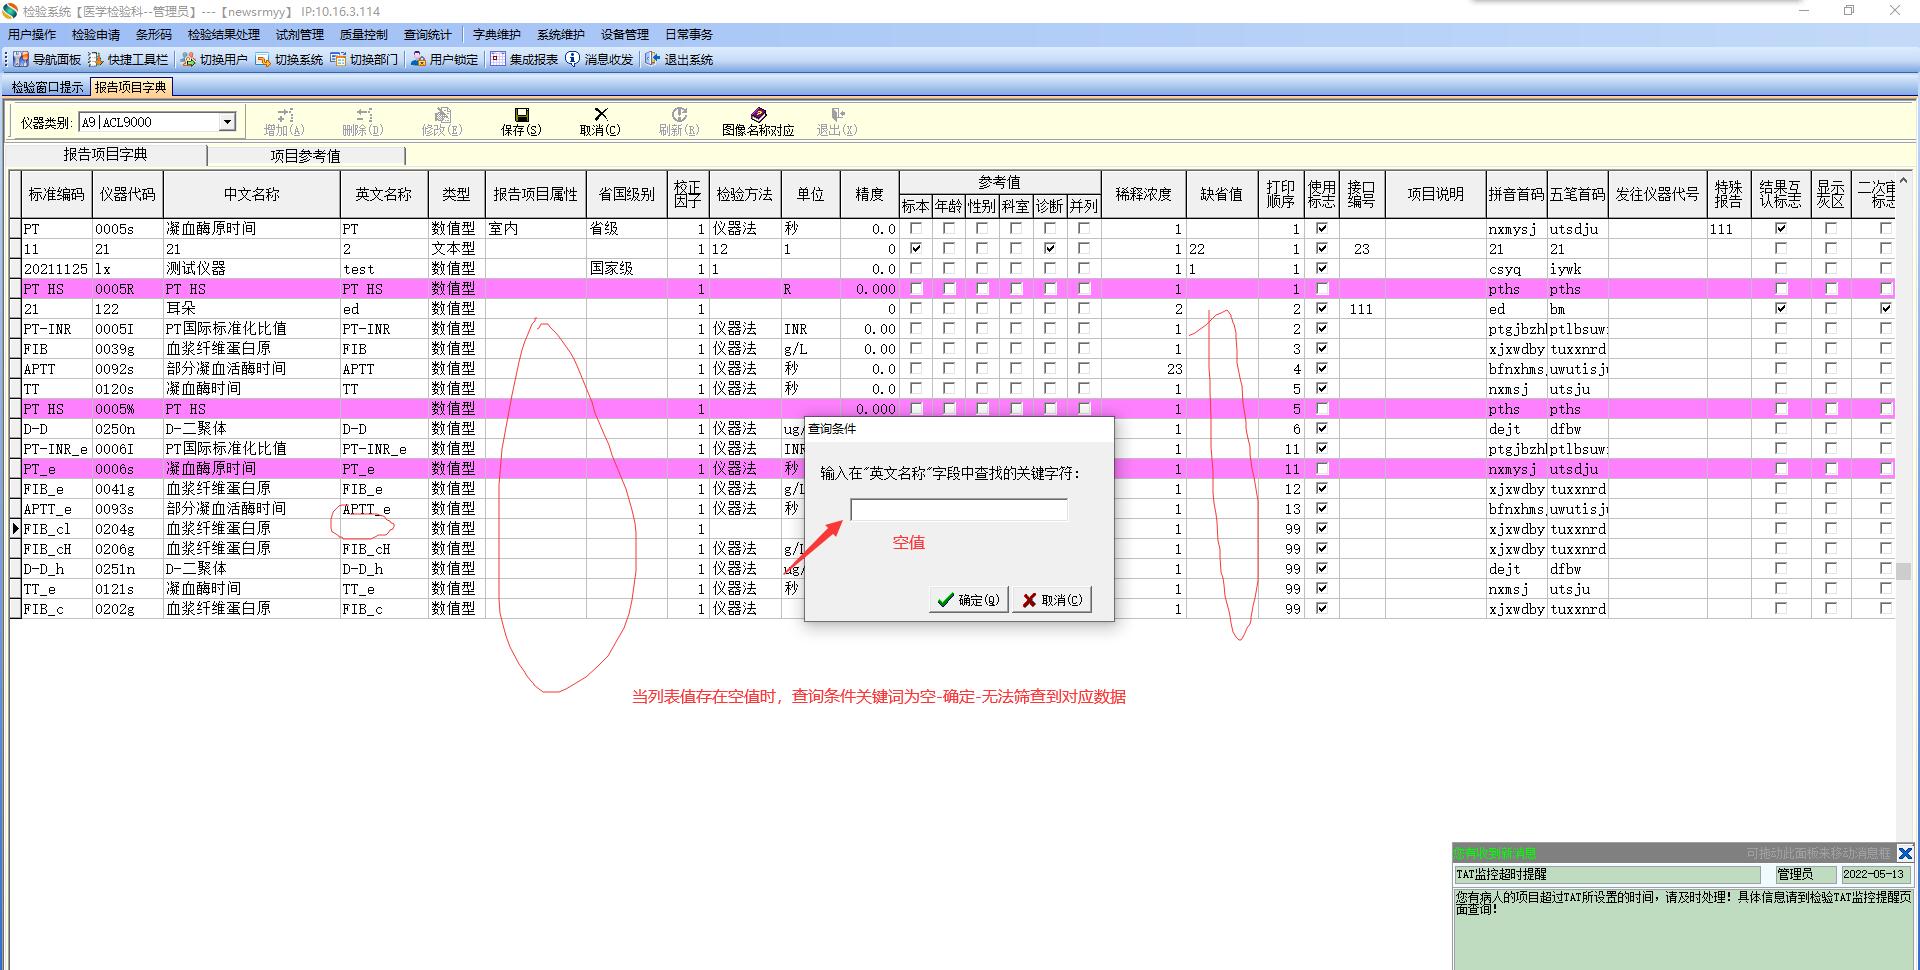Image resolution: width=1920 pixels, height=970 pixels.
Task: Click 取消(C) in the 查询条件 dialog
Action: click(1051, 600)
